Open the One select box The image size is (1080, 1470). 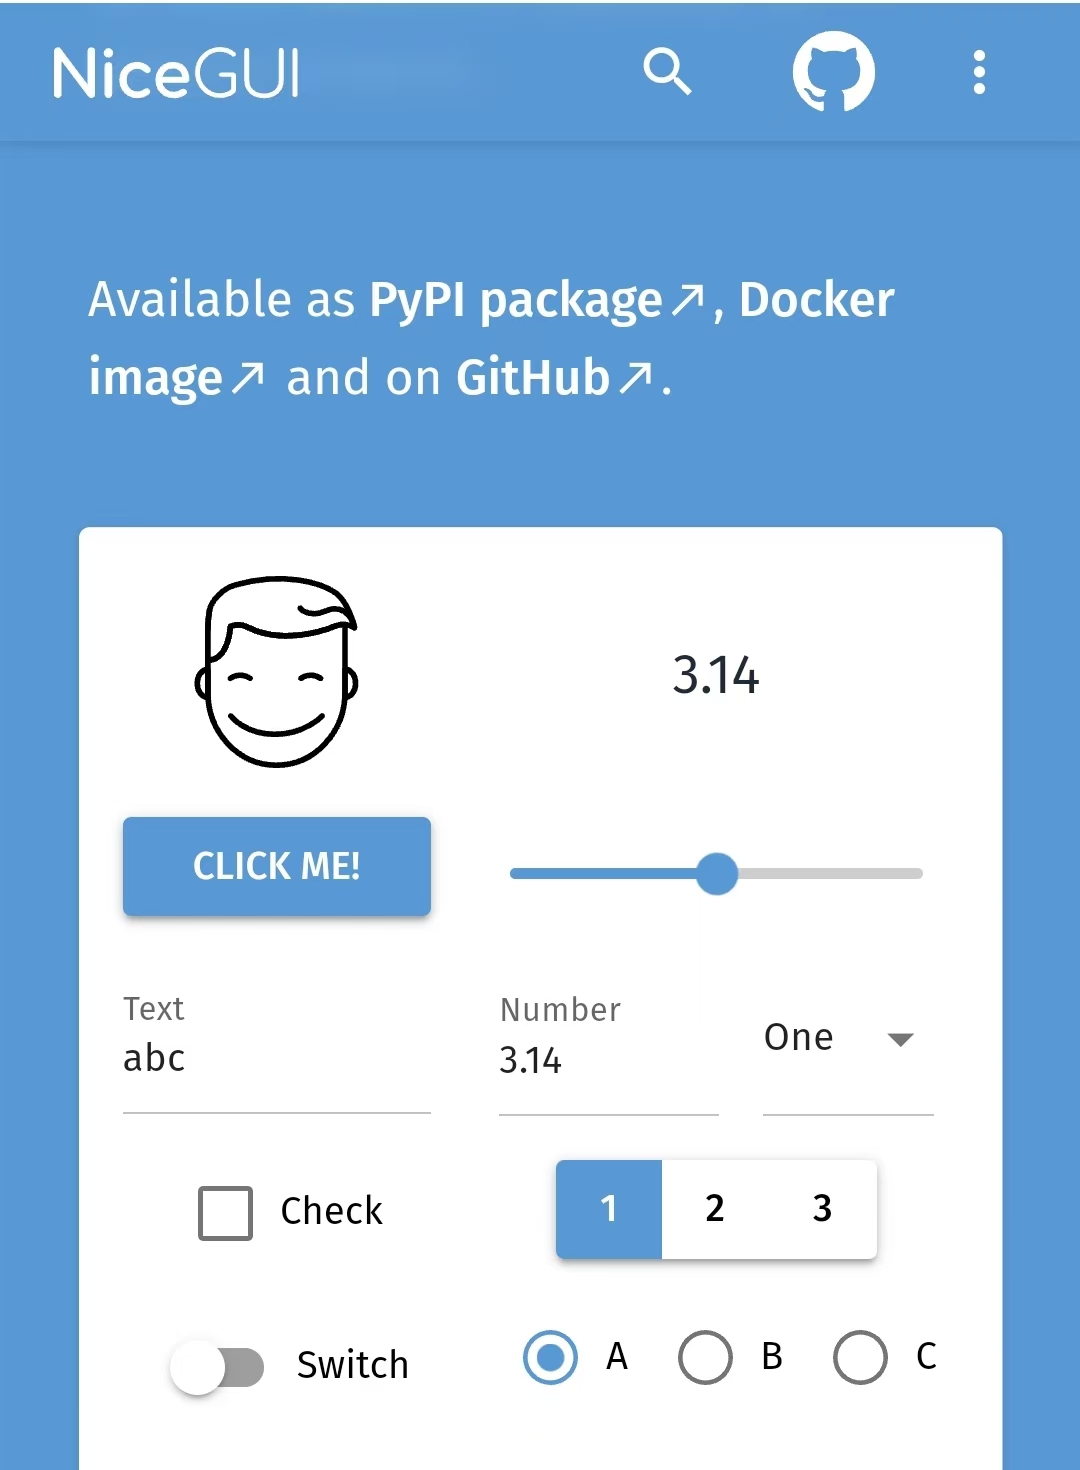pos(848,1049)
